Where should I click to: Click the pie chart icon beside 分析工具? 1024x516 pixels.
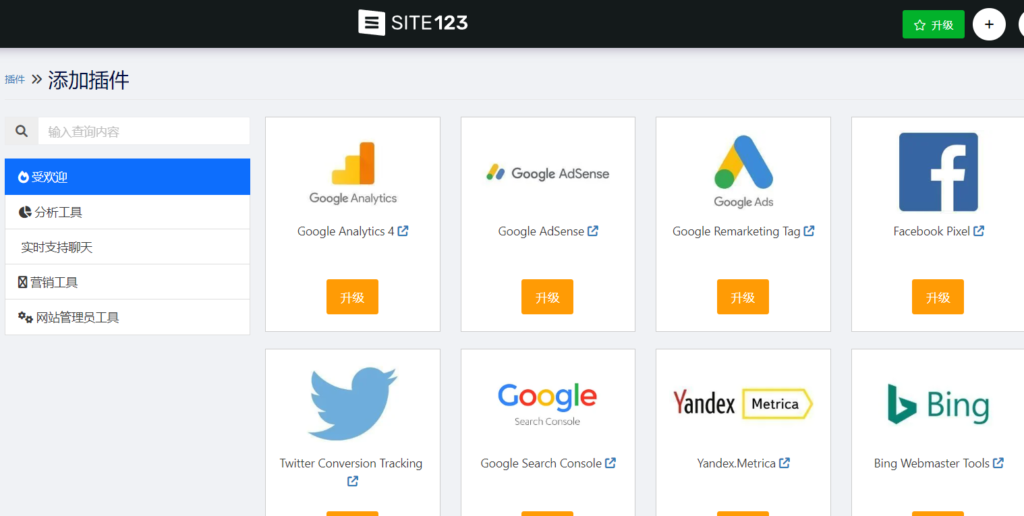[25, 212]
